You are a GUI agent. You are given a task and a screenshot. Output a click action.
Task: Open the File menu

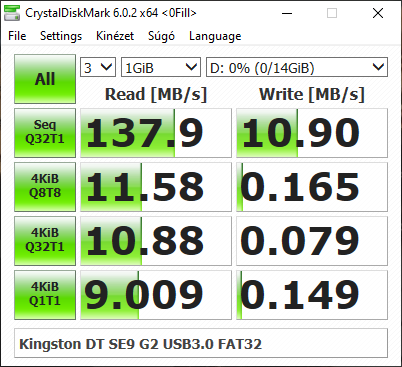[x=17, y=36]
